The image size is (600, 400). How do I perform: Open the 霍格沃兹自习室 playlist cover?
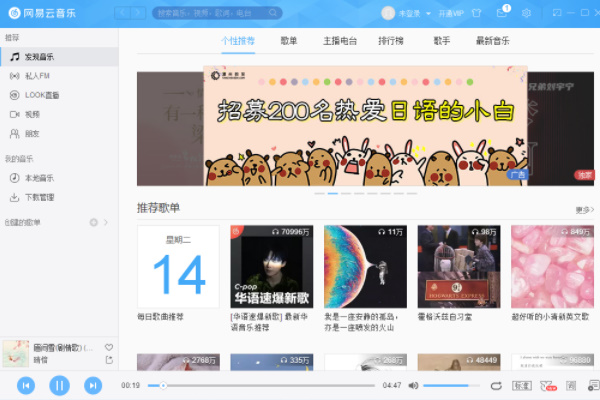click(x=459, y=266)
